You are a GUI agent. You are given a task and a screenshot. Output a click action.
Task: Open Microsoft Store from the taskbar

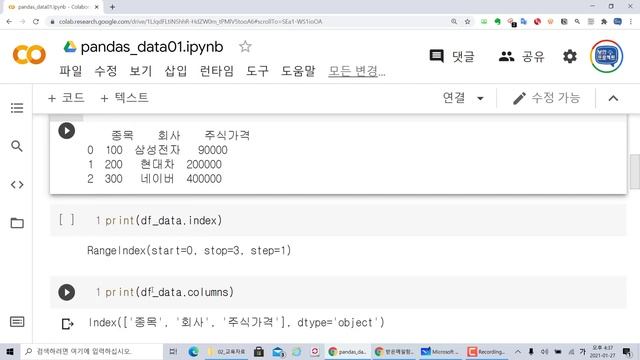point(258,351)
